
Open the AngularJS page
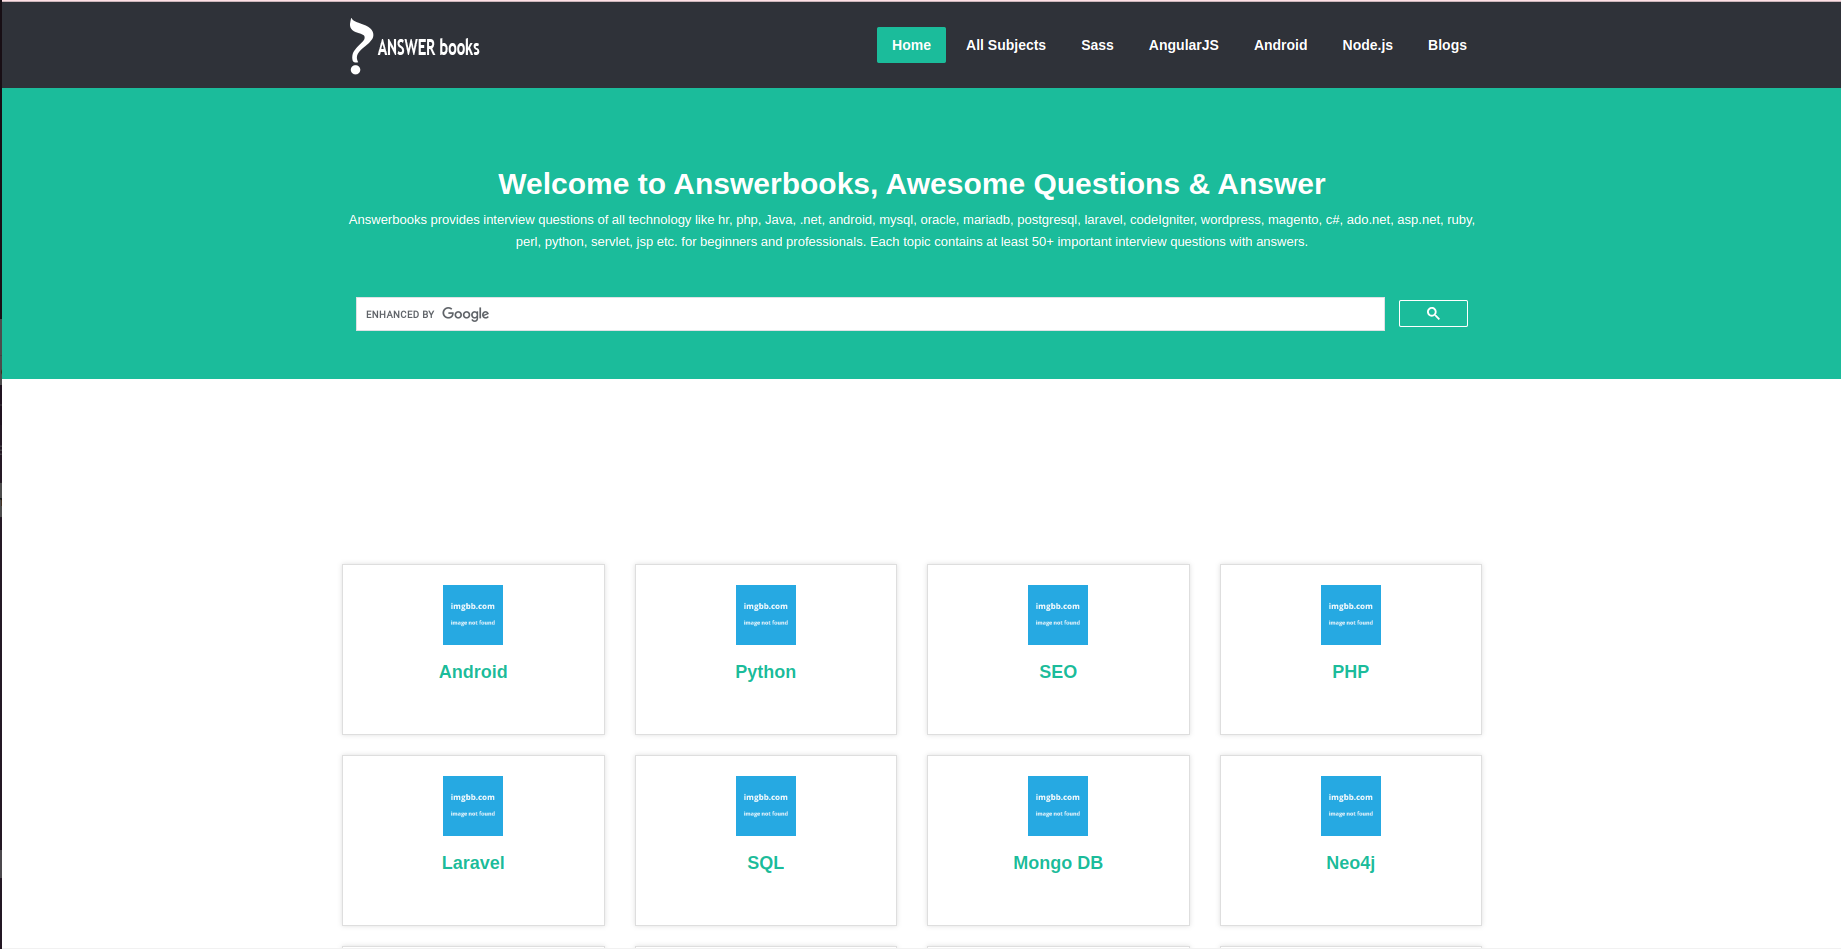[1183, 45]
